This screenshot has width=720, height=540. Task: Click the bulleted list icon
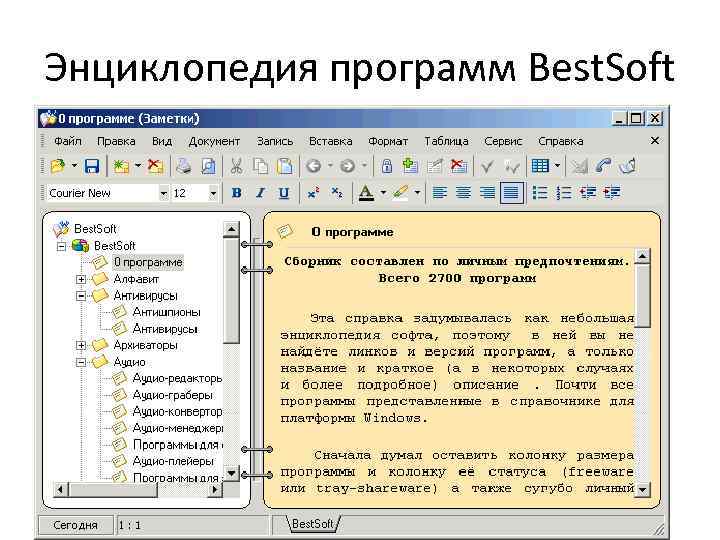(x=540, y=193)
